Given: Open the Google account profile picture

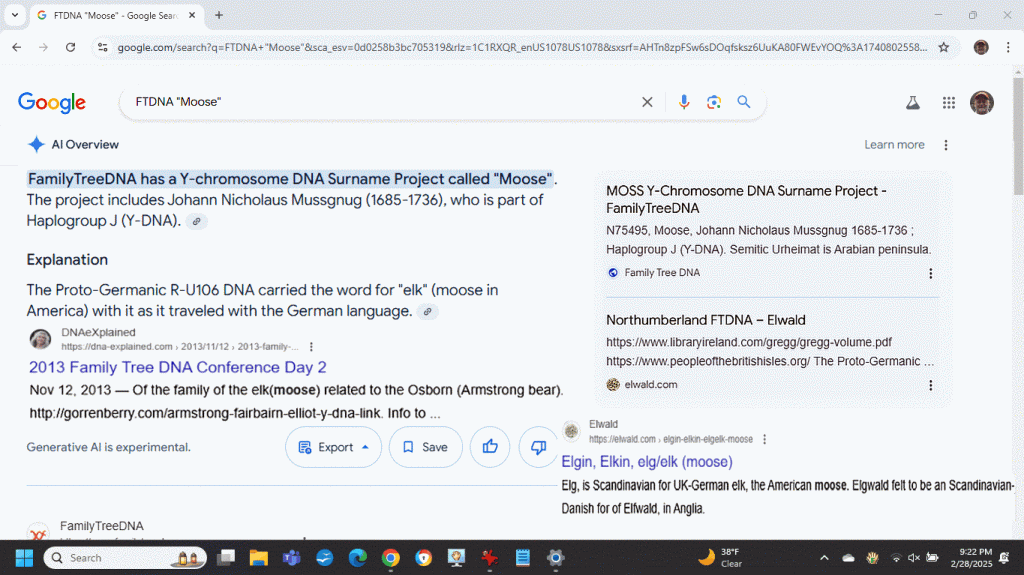Looking at the screenshot, I should 982,103.
